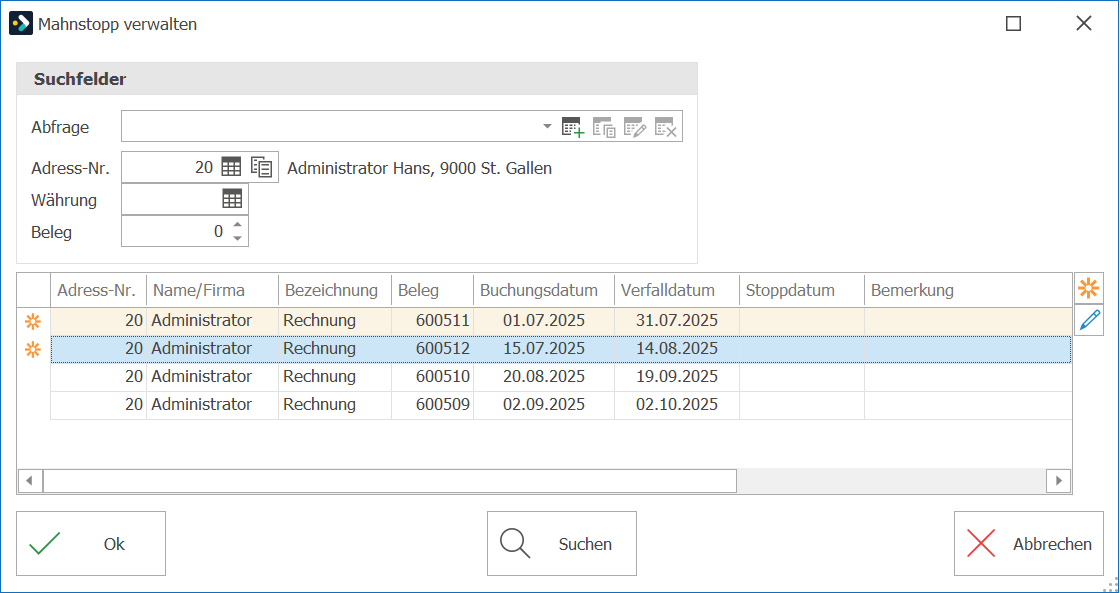Click the horizontal scrollbar left arrow
The height and width of the screenshot is (593, 1120).
(x=29, y=481)
